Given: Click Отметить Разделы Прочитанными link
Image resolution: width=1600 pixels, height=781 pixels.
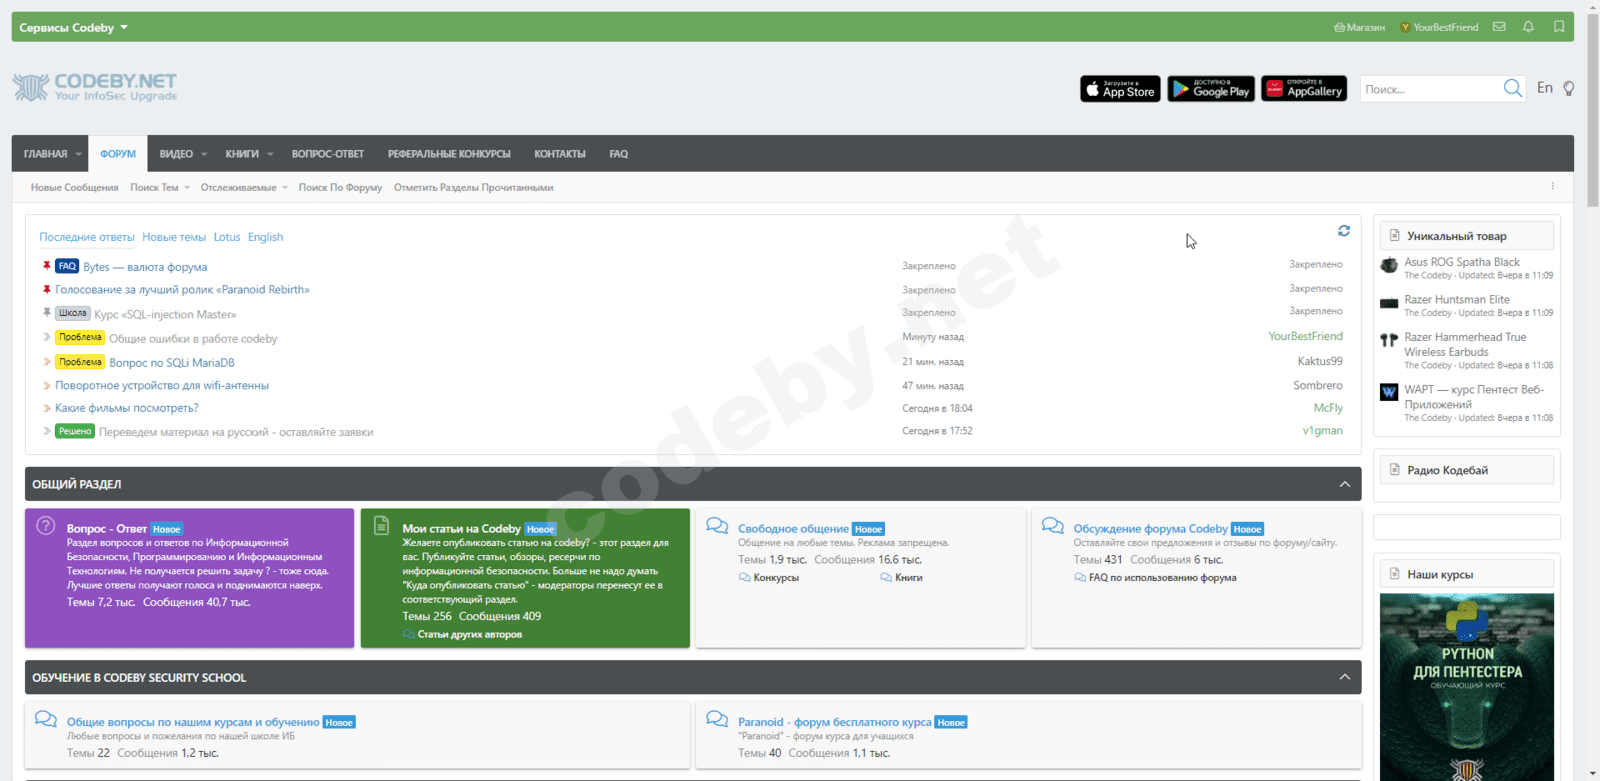Looking at the screenshot, I should tap(473, 187).
